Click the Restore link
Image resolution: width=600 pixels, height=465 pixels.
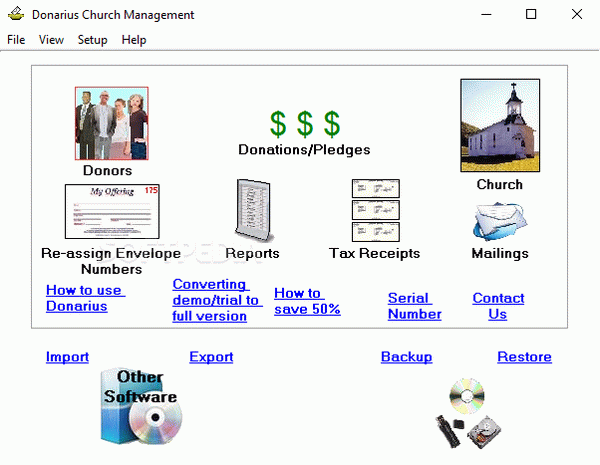(x=524, y=357)
